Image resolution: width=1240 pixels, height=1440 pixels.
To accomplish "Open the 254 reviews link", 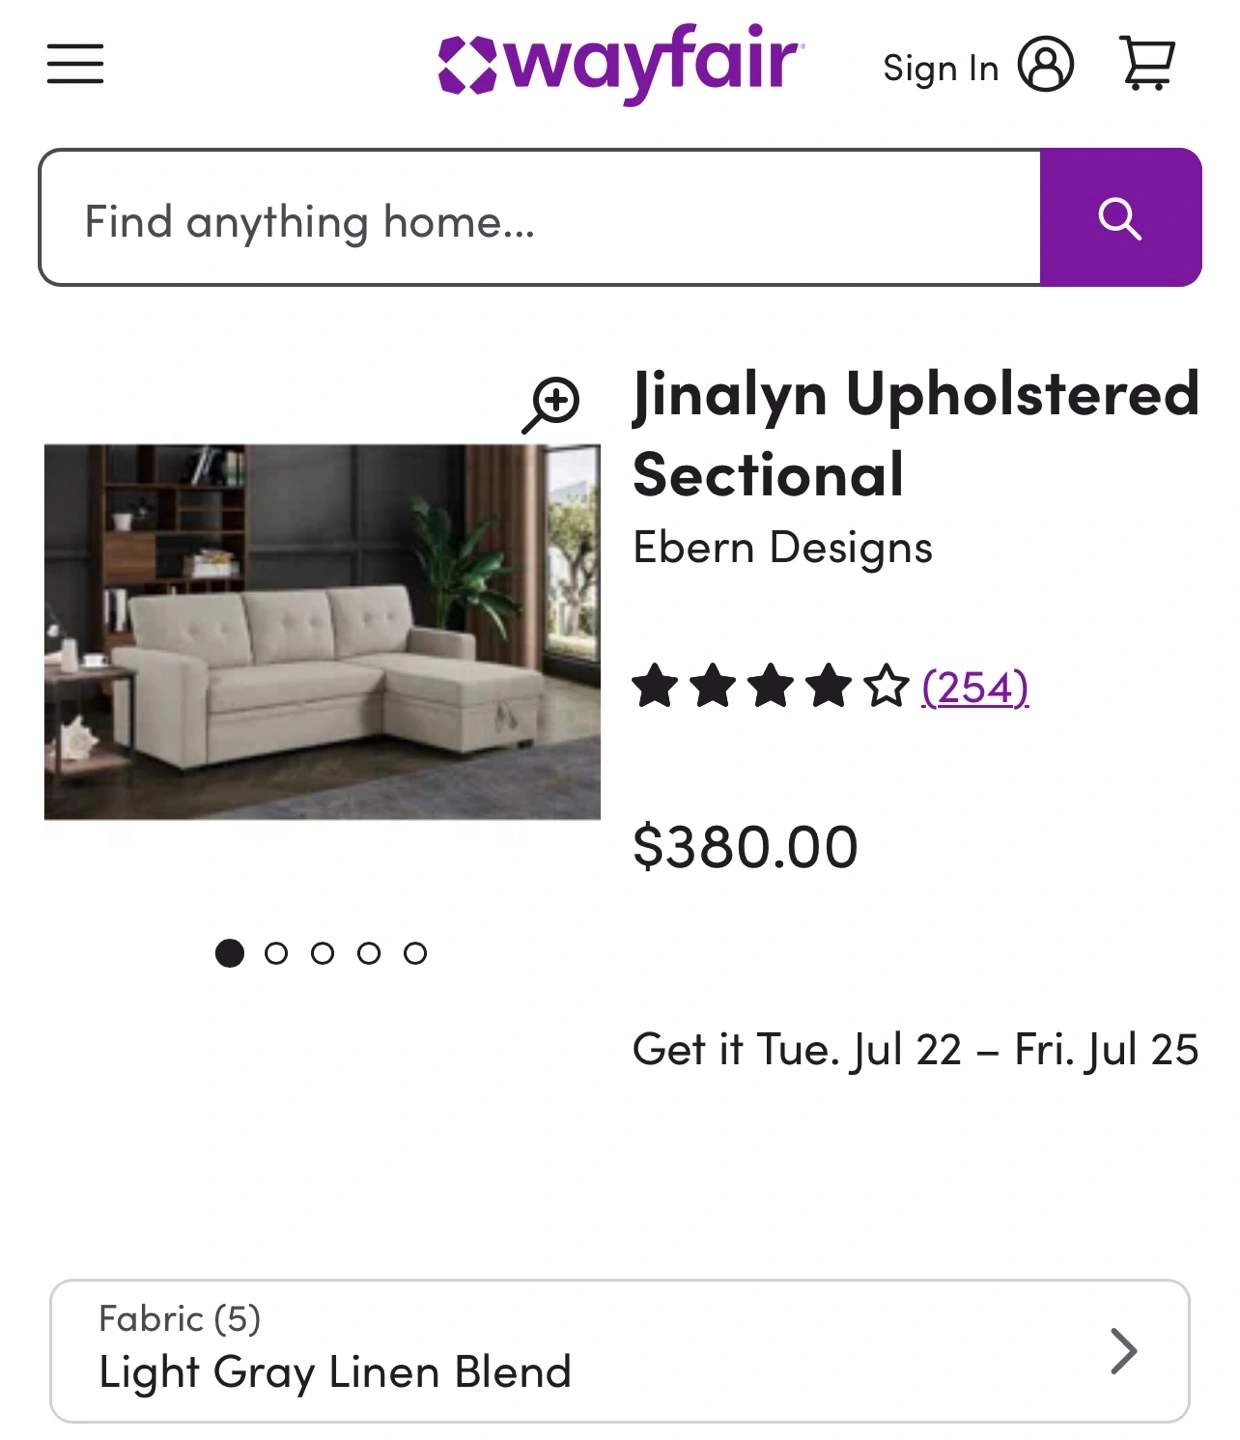I will pos(975,688).
